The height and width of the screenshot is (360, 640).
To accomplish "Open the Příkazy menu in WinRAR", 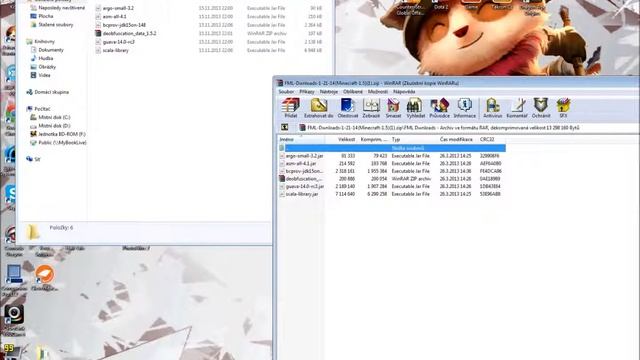I will [x=307, y=92].
